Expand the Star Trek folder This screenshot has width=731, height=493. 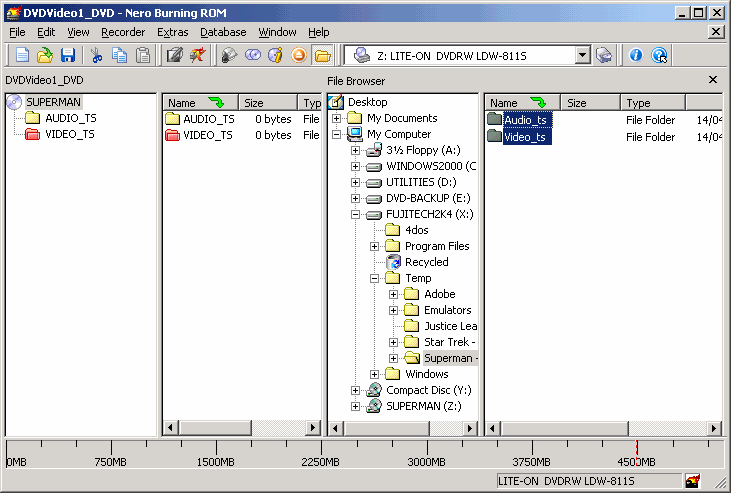pyautogui.click(x=393, y=342)
